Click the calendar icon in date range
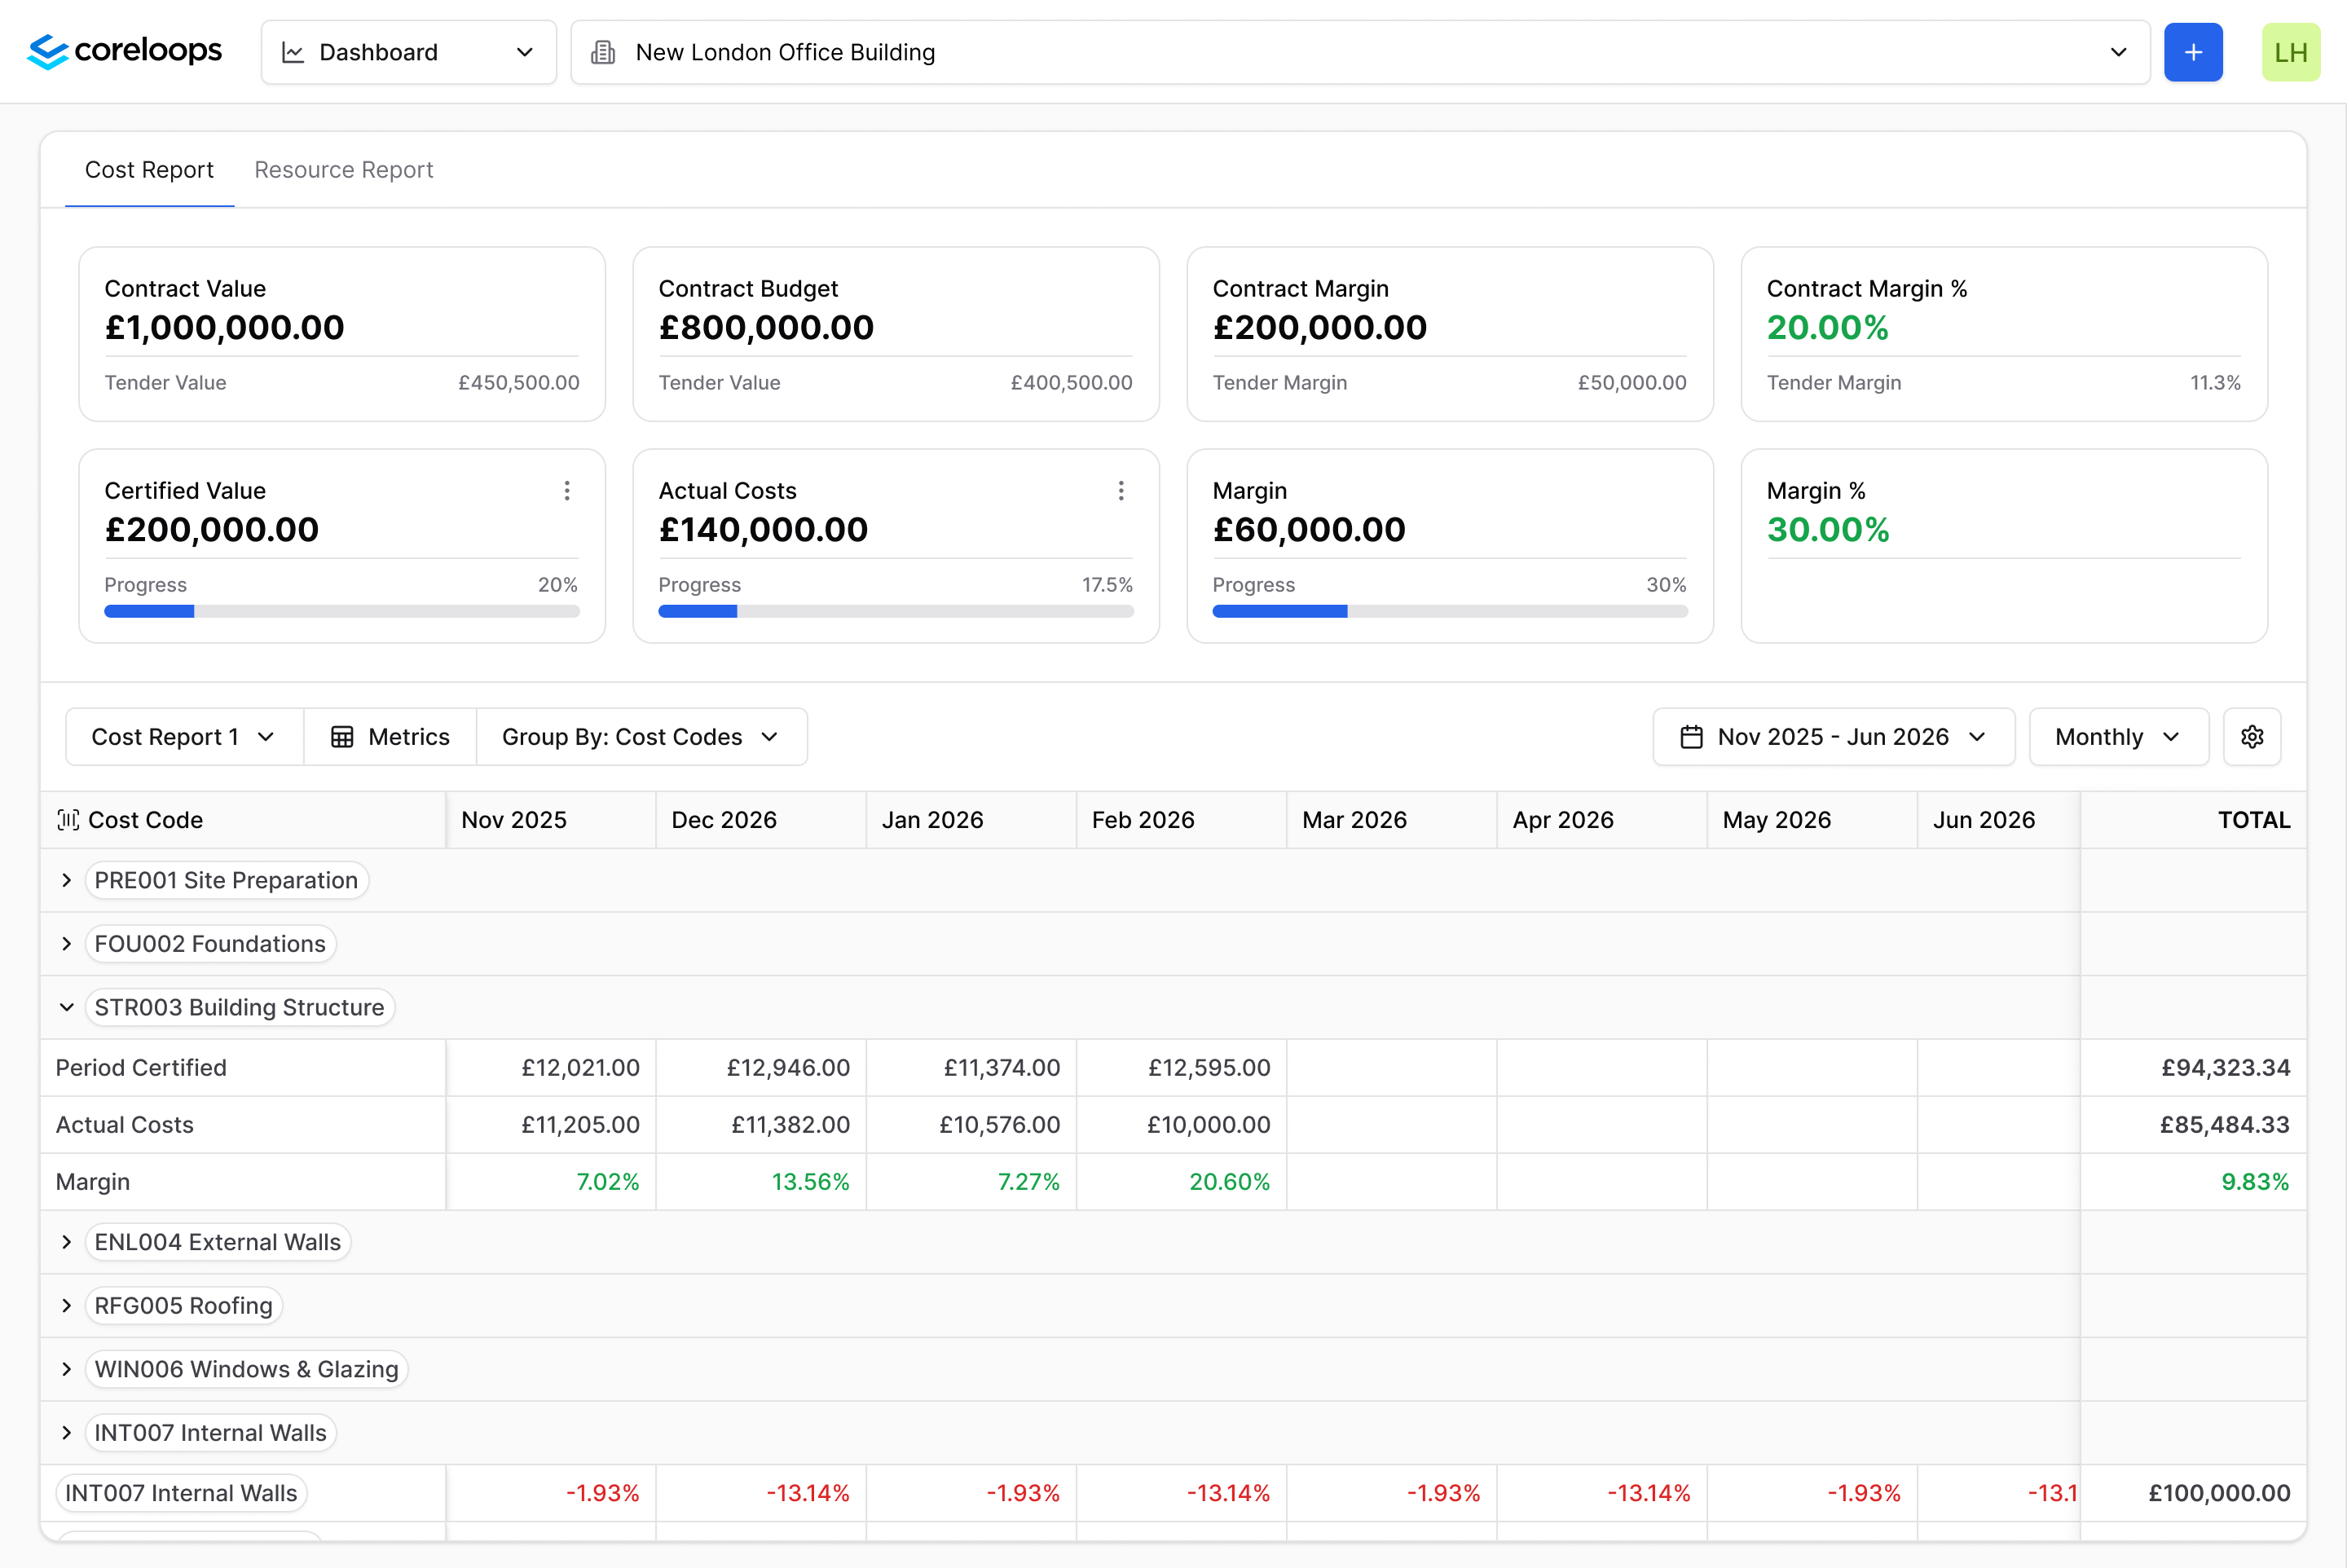This screenshot has width=2347, height=1568. click(x=1691, y=737)
